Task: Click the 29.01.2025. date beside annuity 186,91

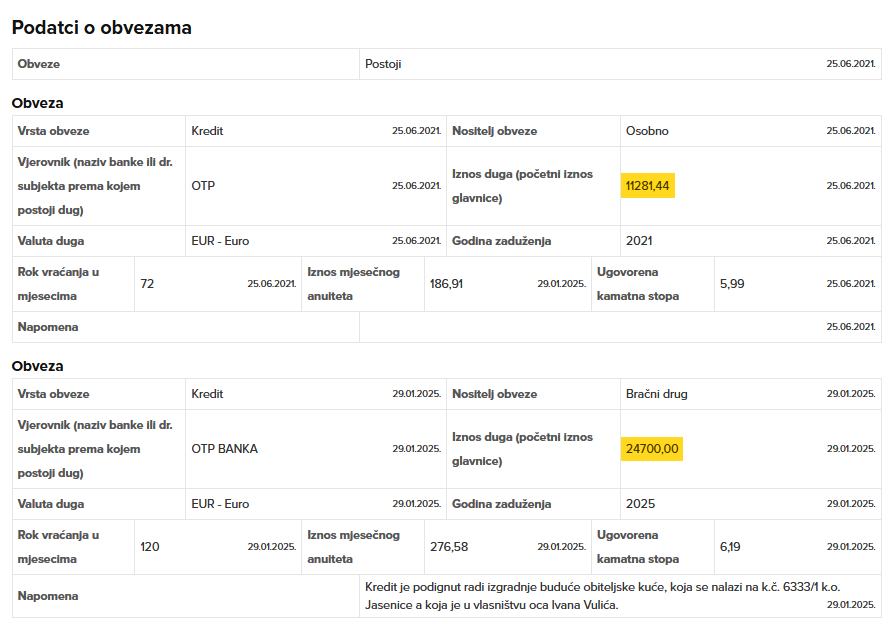Action: [560, 284]
